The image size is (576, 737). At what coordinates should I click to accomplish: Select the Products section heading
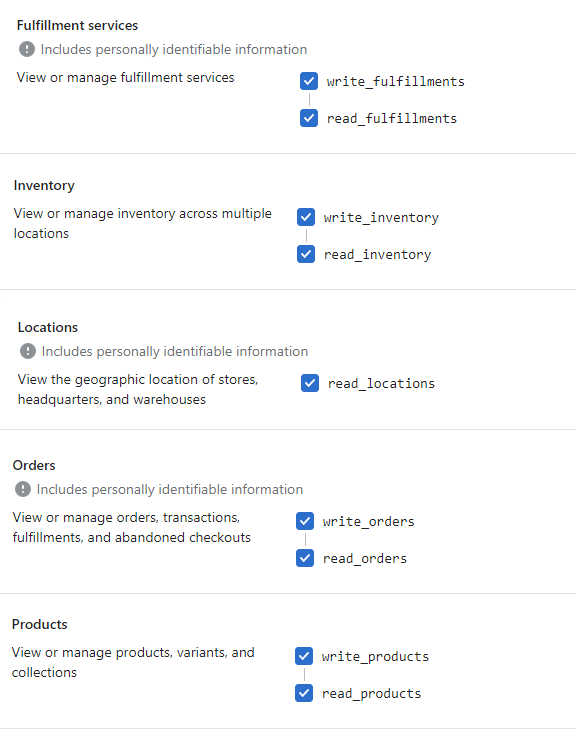point(39,624)
